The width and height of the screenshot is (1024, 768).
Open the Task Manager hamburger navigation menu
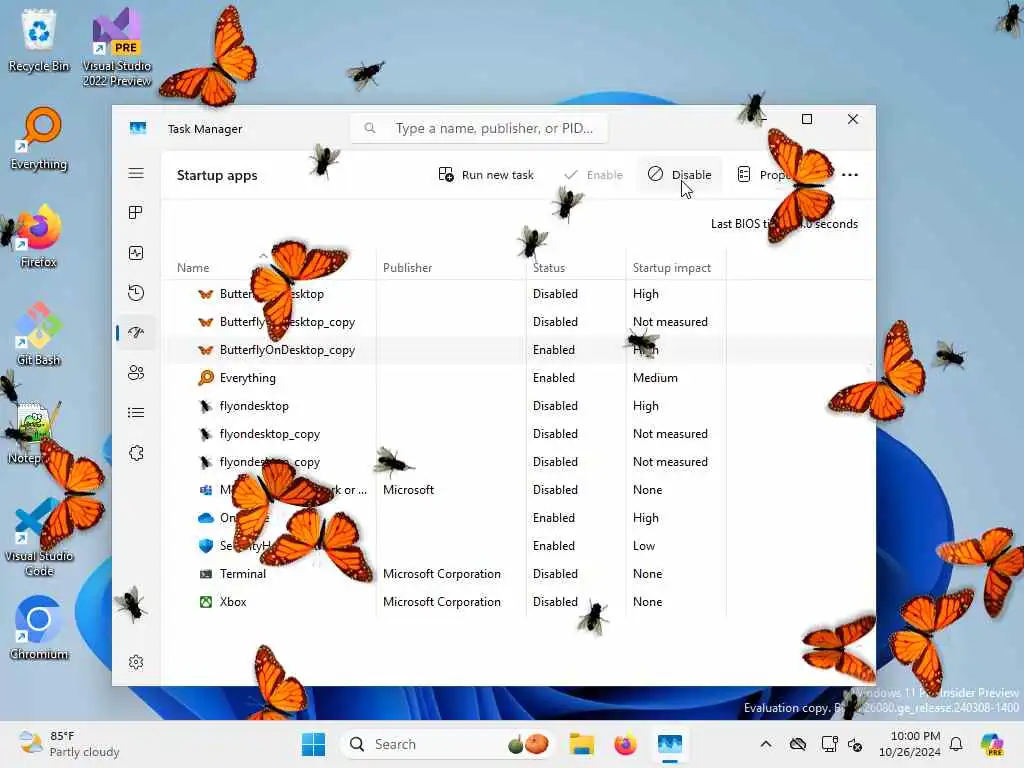pyautogui.click(x=136, y=173)
